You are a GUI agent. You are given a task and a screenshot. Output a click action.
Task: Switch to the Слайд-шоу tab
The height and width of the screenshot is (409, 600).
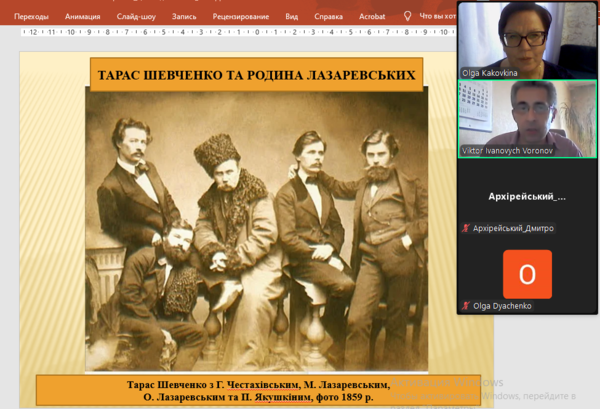[136, 16]
